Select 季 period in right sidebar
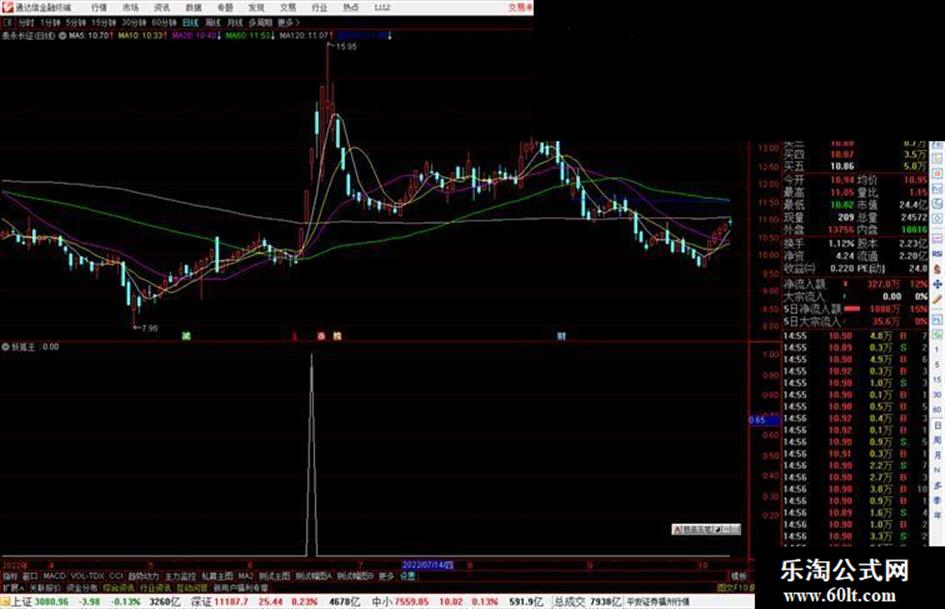This screenshot has width=945, height=609. pos(937,500)
